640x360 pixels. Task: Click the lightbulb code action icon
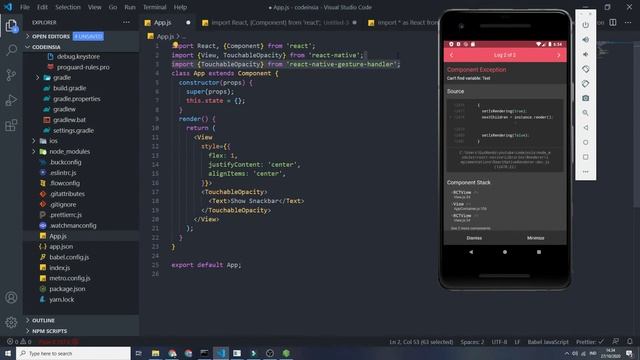click(175, 44)
